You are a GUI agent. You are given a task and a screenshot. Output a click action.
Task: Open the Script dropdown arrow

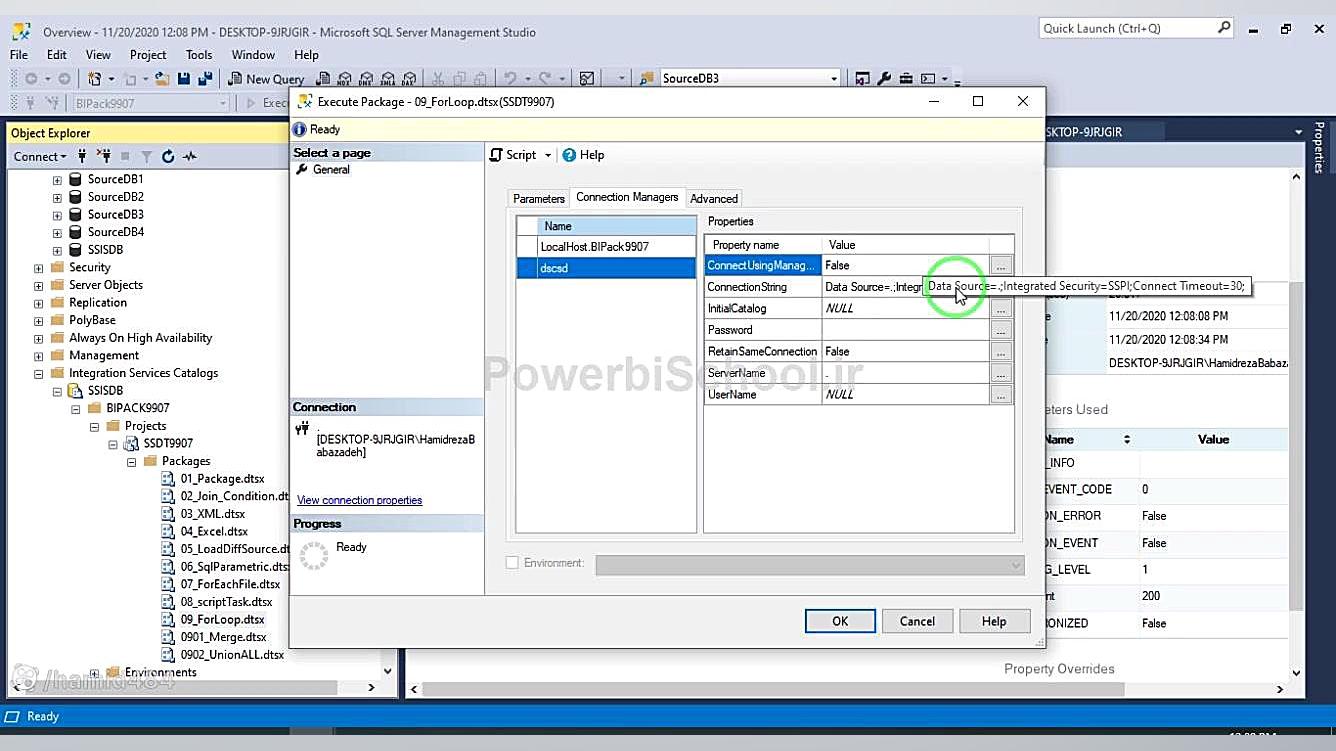(548, 156)
